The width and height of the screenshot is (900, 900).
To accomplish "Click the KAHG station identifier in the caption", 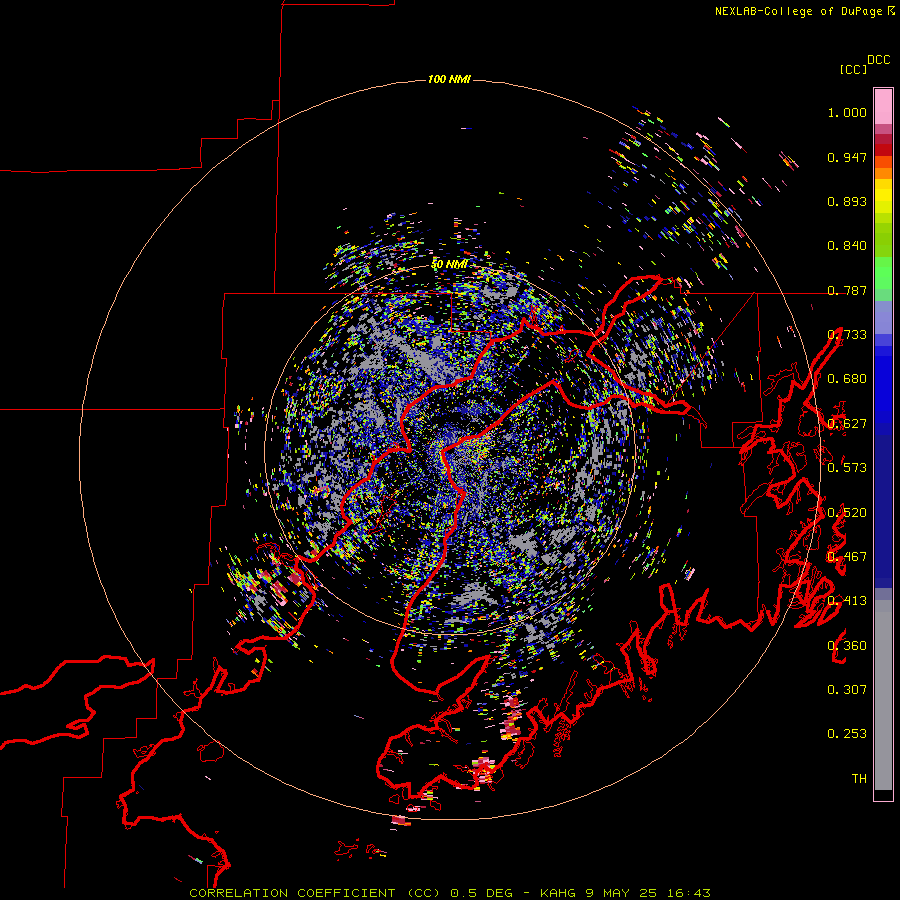I will (x=557, y=893).
